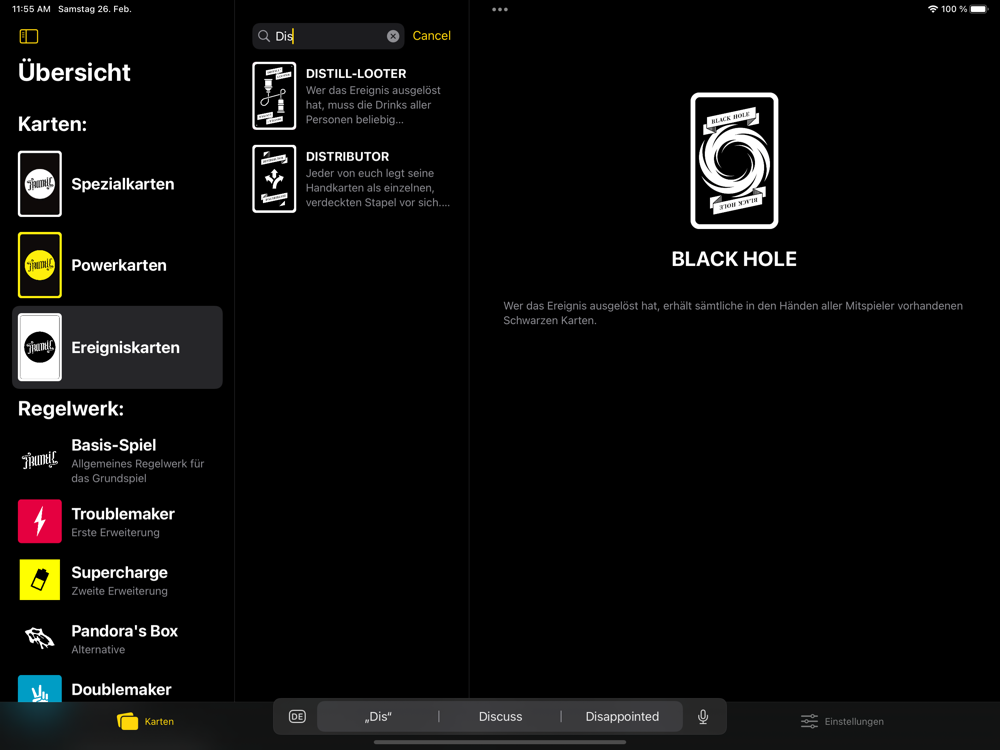Click the Übersicht heading
Screen dimensions: 1000x750
74,72
